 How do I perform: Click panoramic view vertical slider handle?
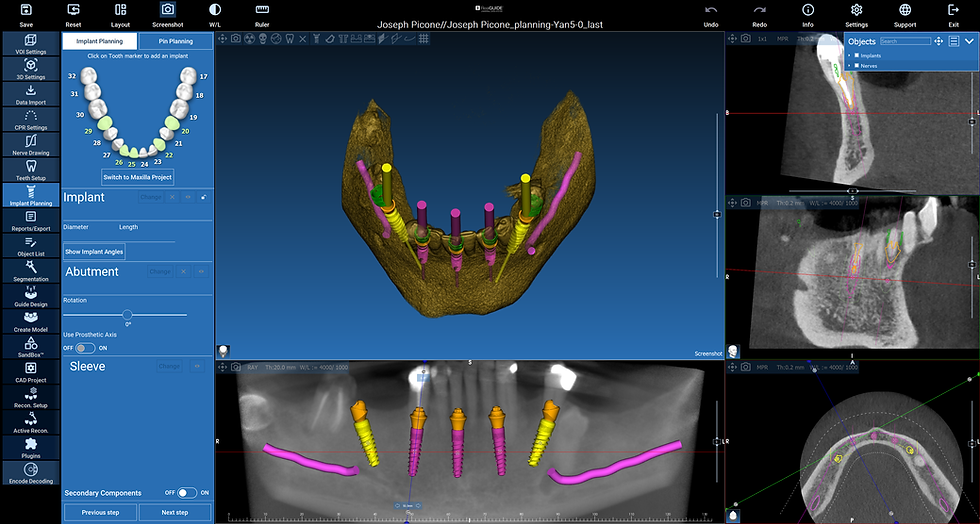[x=717, y=441]
